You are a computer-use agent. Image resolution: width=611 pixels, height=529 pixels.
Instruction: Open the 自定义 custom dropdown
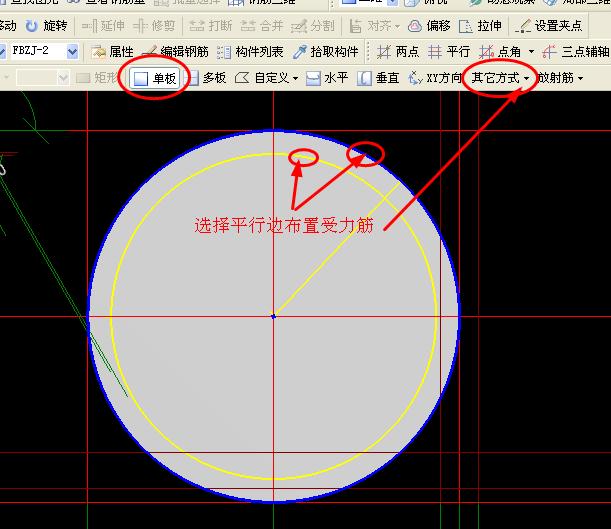(267, 78)
